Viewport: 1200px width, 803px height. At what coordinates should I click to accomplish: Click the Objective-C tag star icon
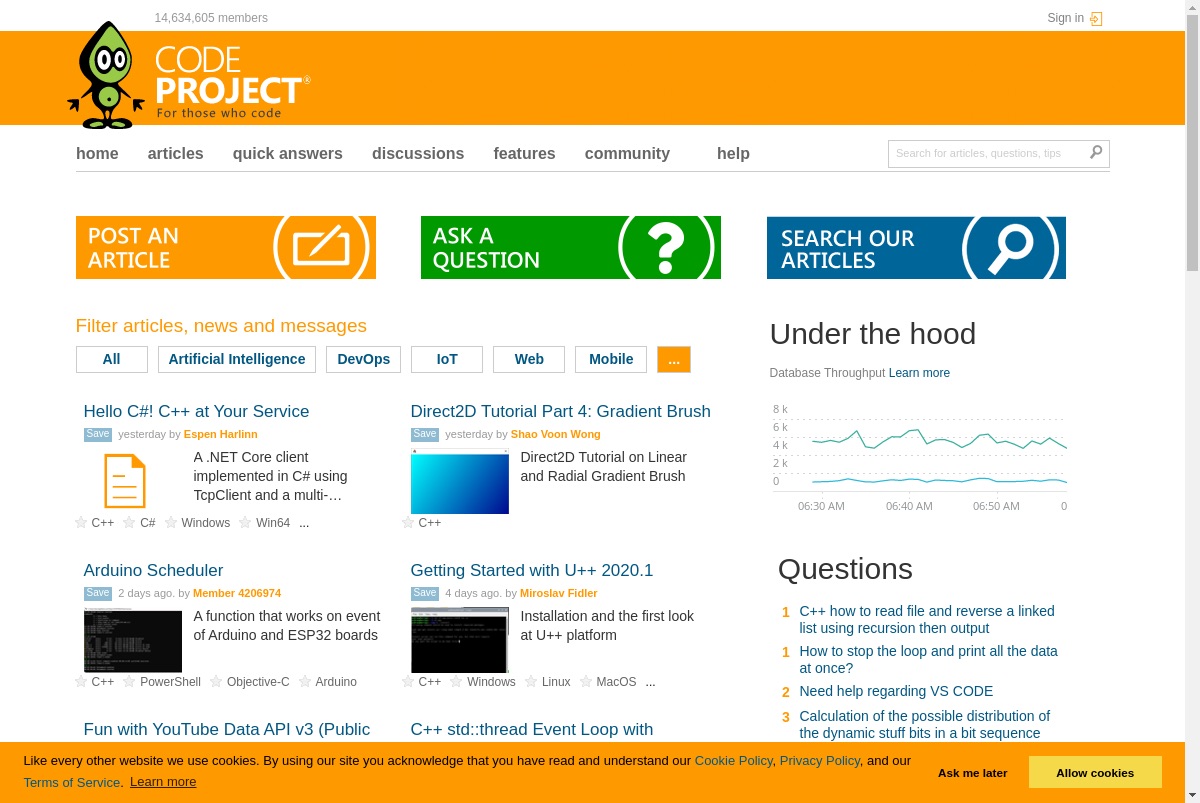[216, 681]
